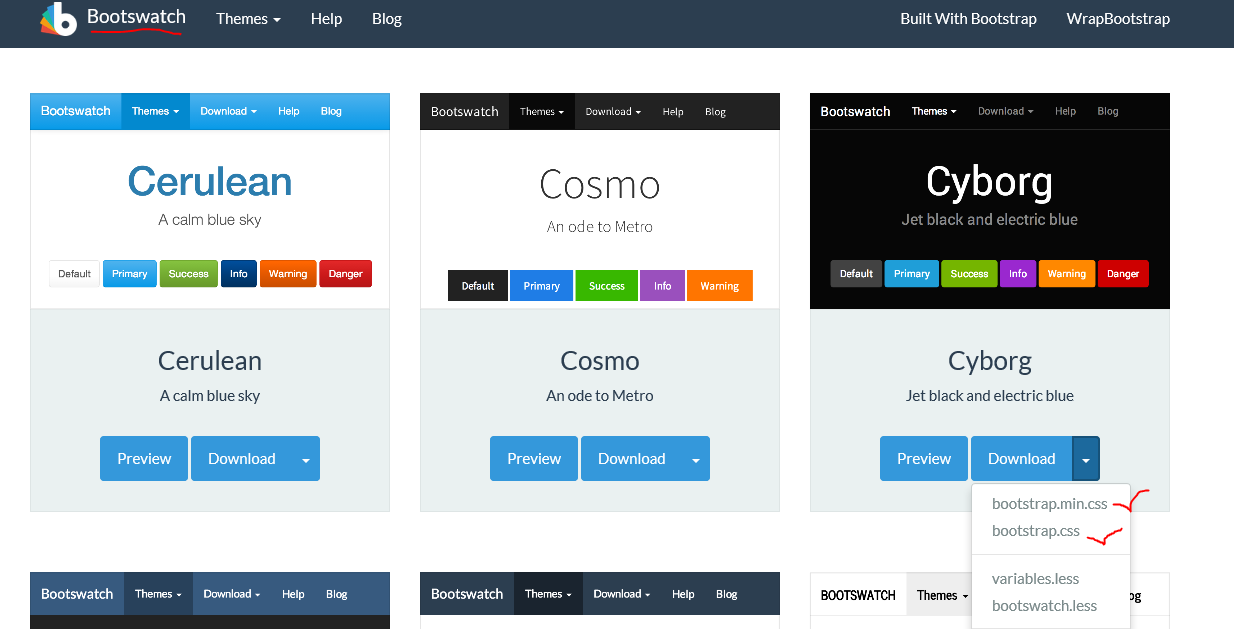Image resolution: width=1234 pixels, height=629 pixels.
Task: Click the Cosmo theme thumbnail heading
Action: click(600, 185)
